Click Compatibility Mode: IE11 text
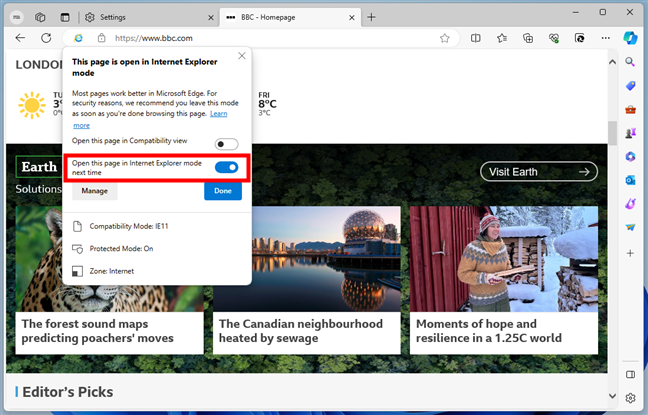 (129, 227)
